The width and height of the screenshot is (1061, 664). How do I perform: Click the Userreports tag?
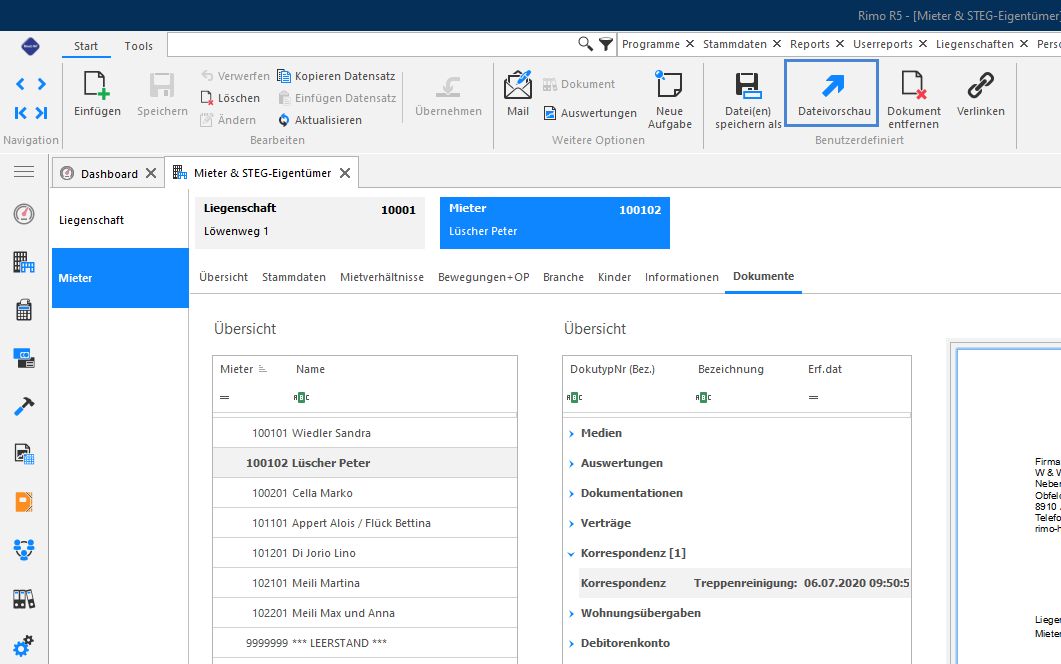[x=882, y=44]
